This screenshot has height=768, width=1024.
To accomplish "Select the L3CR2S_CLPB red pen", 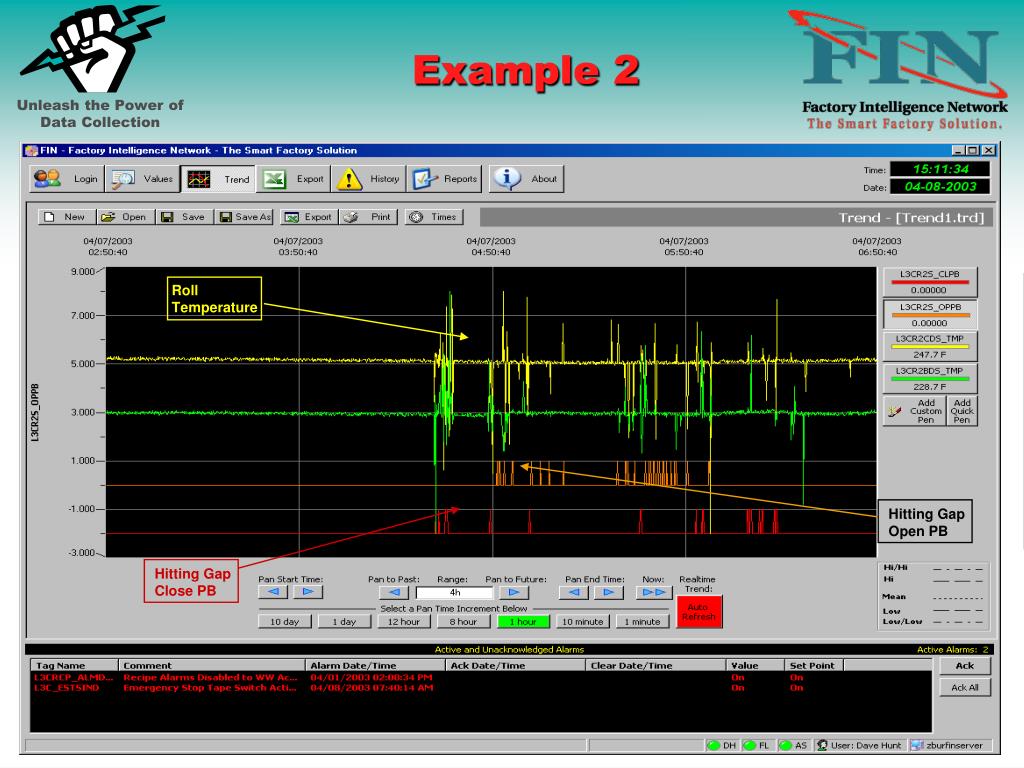I will coord(930,282).
